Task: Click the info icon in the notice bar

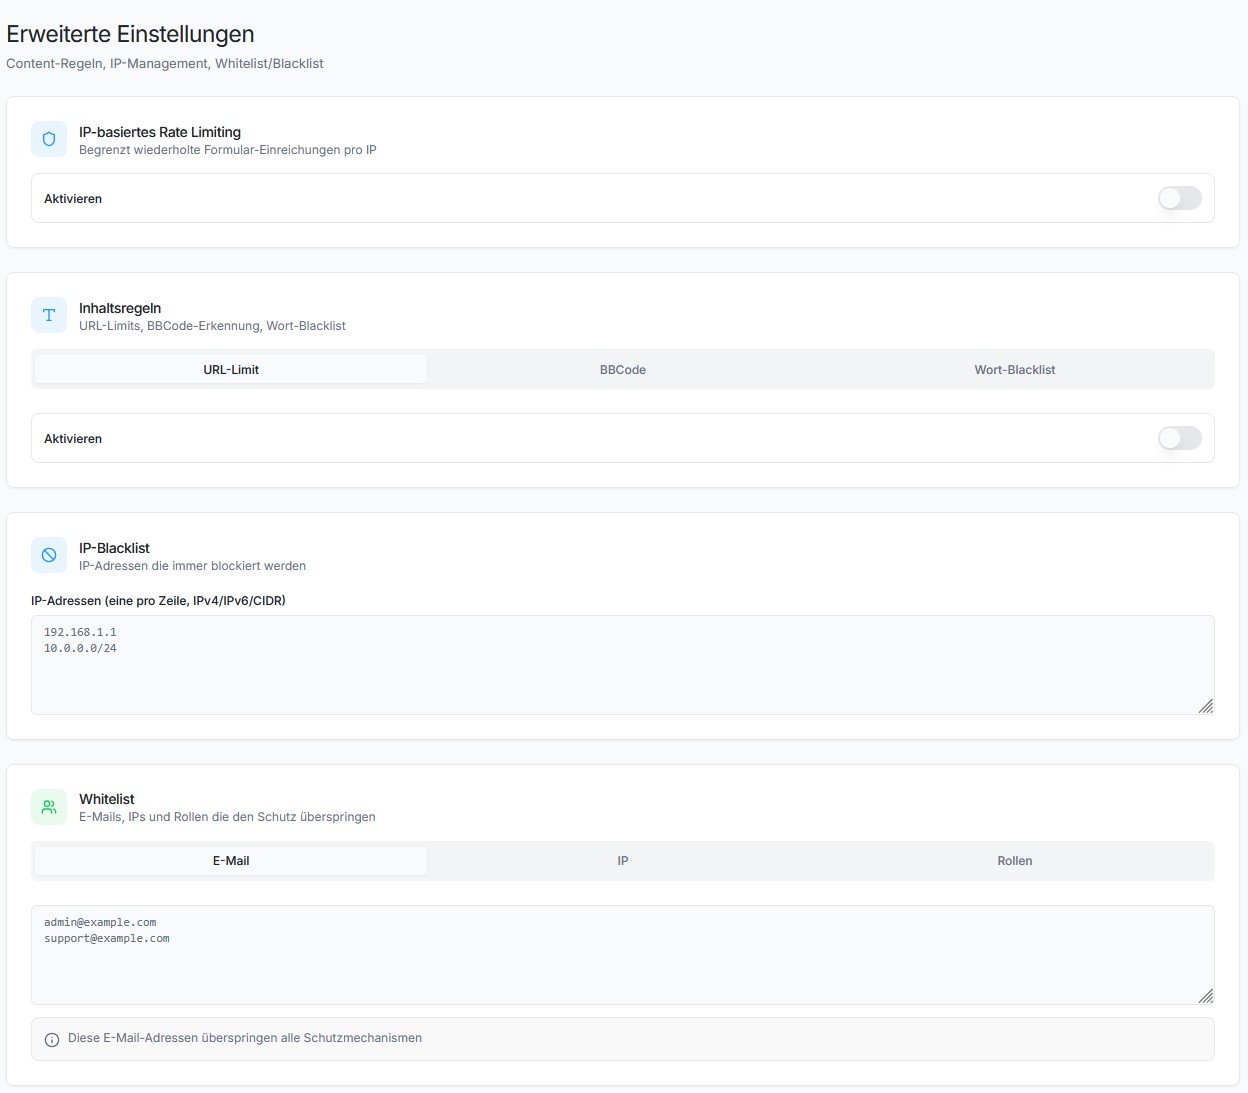Action: [51, 1039]
